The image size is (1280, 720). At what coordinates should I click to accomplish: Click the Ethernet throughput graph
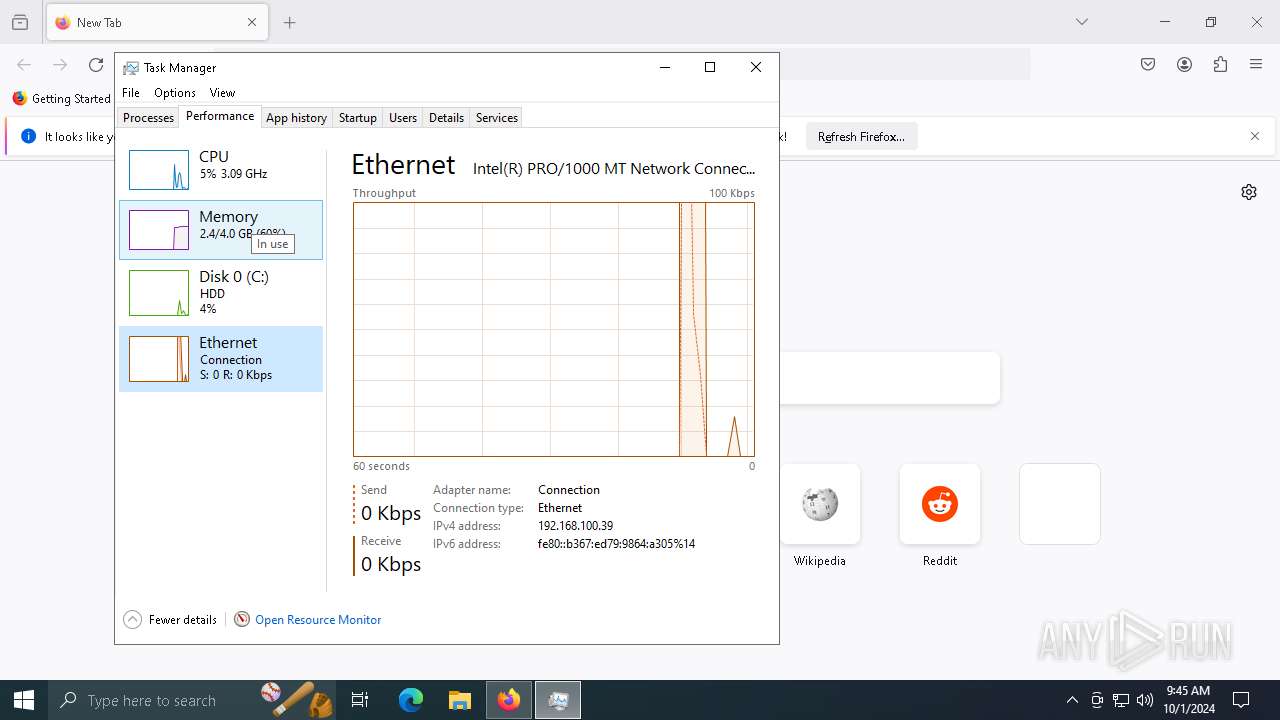tap(553, 329)
